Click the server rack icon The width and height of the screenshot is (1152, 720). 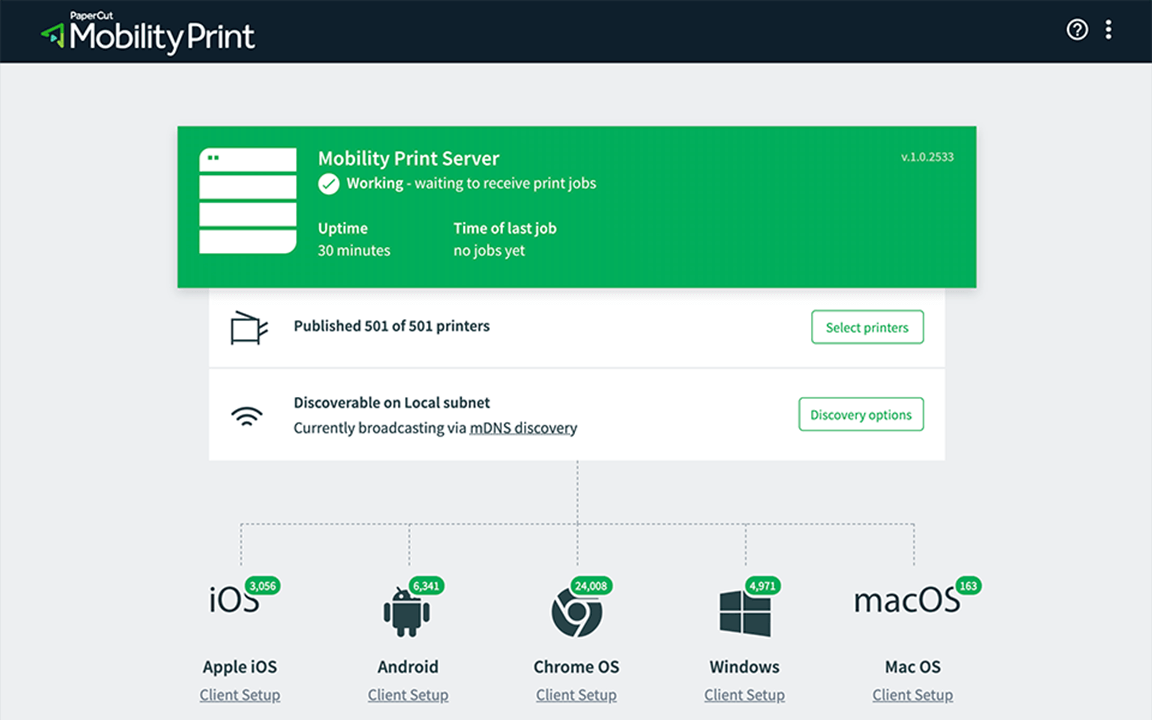248,201
